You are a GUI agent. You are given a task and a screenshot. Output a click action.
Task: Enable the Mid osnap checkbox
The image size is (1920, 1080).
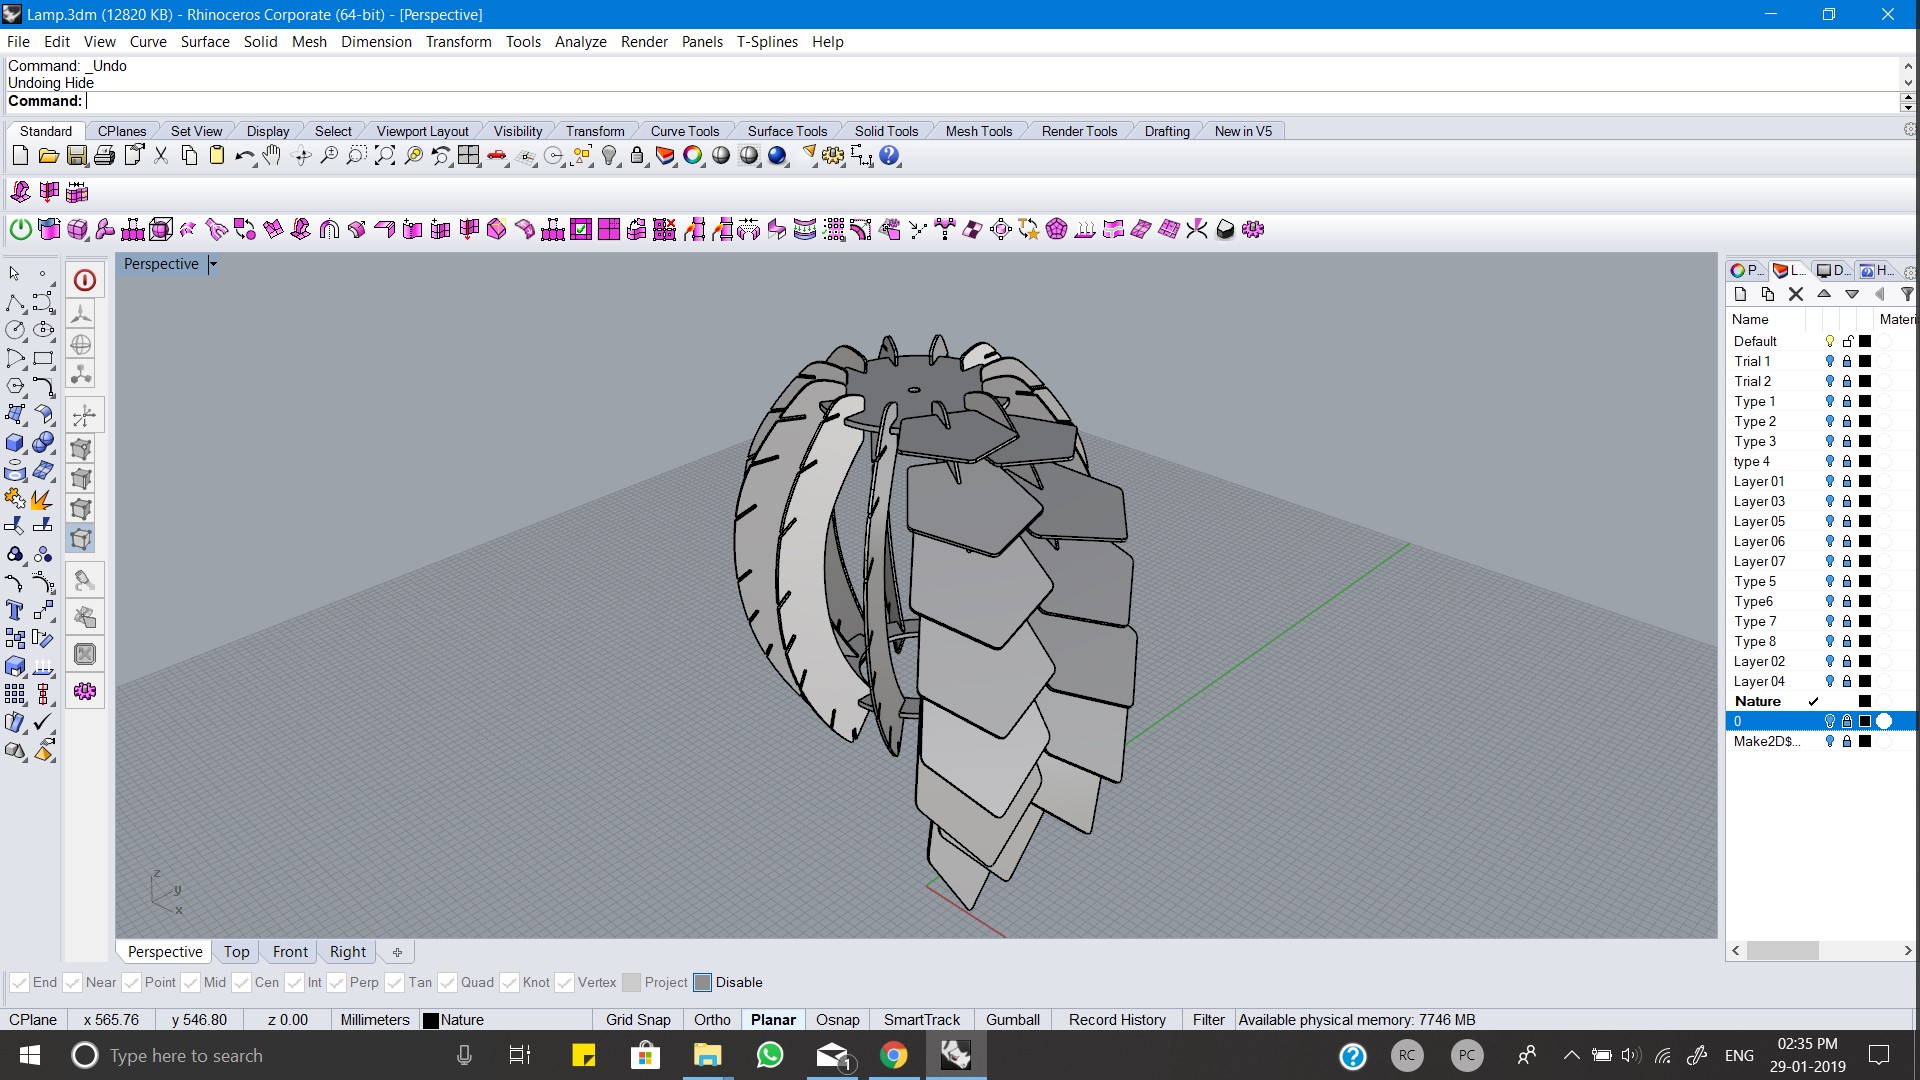191,983
